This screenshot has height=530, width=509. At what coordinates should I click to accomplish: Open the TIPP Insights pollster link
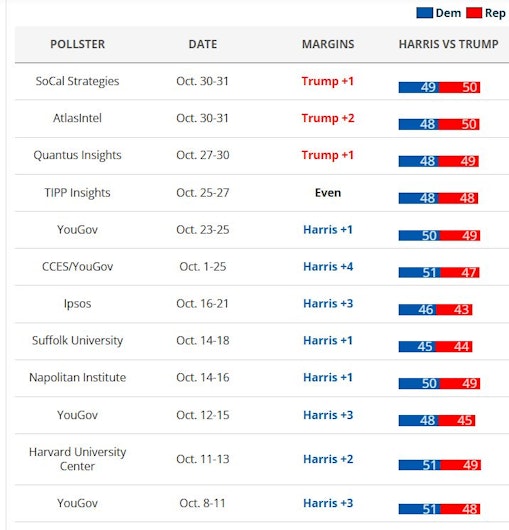tap(77, 193)
